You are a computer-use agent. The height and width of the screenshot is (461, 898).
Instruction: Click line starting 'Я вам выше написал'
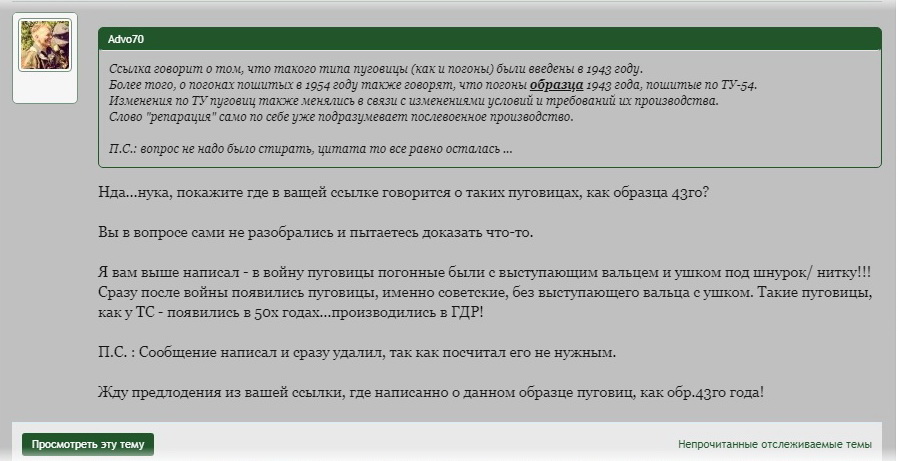[x=485, y=273]
